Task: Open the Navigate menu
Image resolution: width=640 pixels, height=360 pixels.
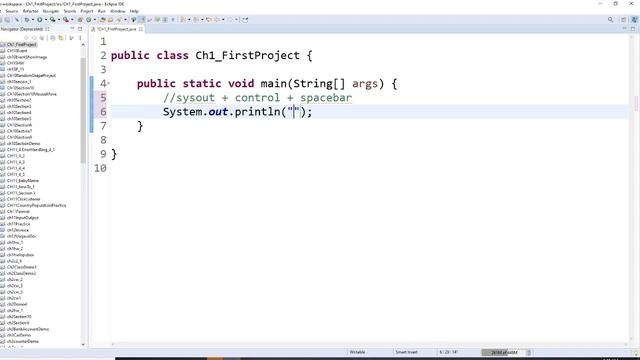Action: tap(51, 11)
